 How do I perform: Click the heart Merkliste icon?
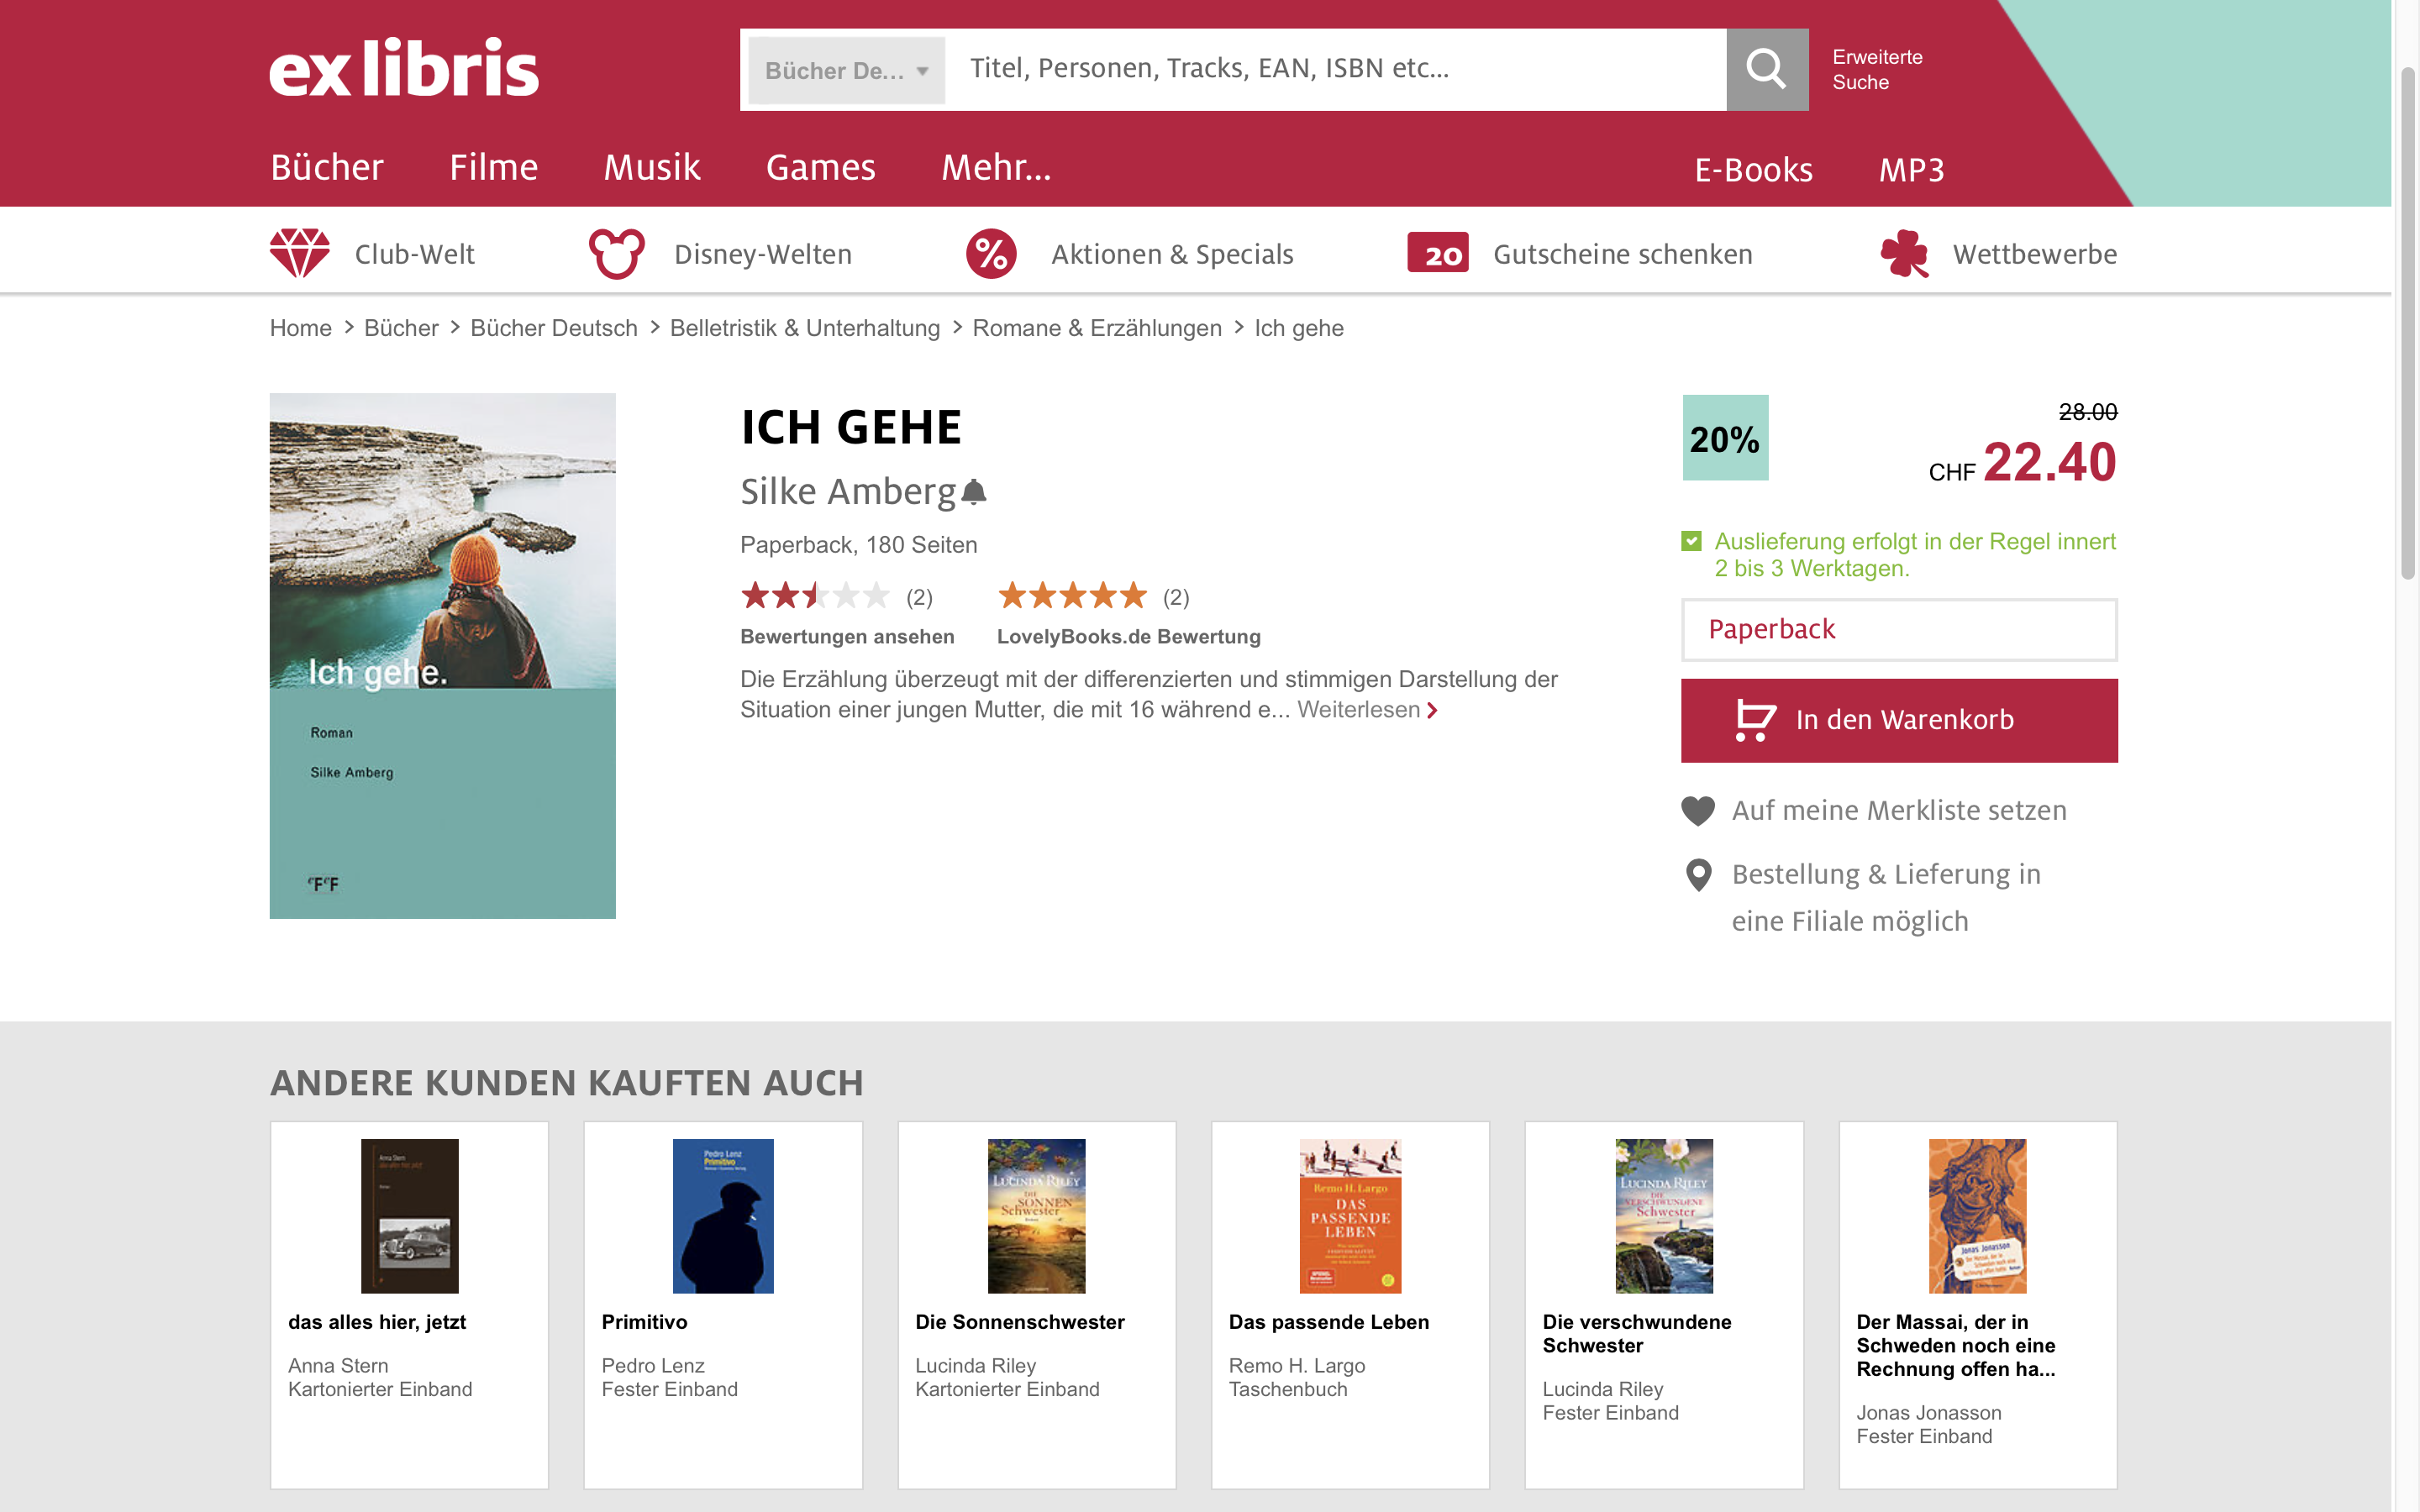(x=1698, y=810)
